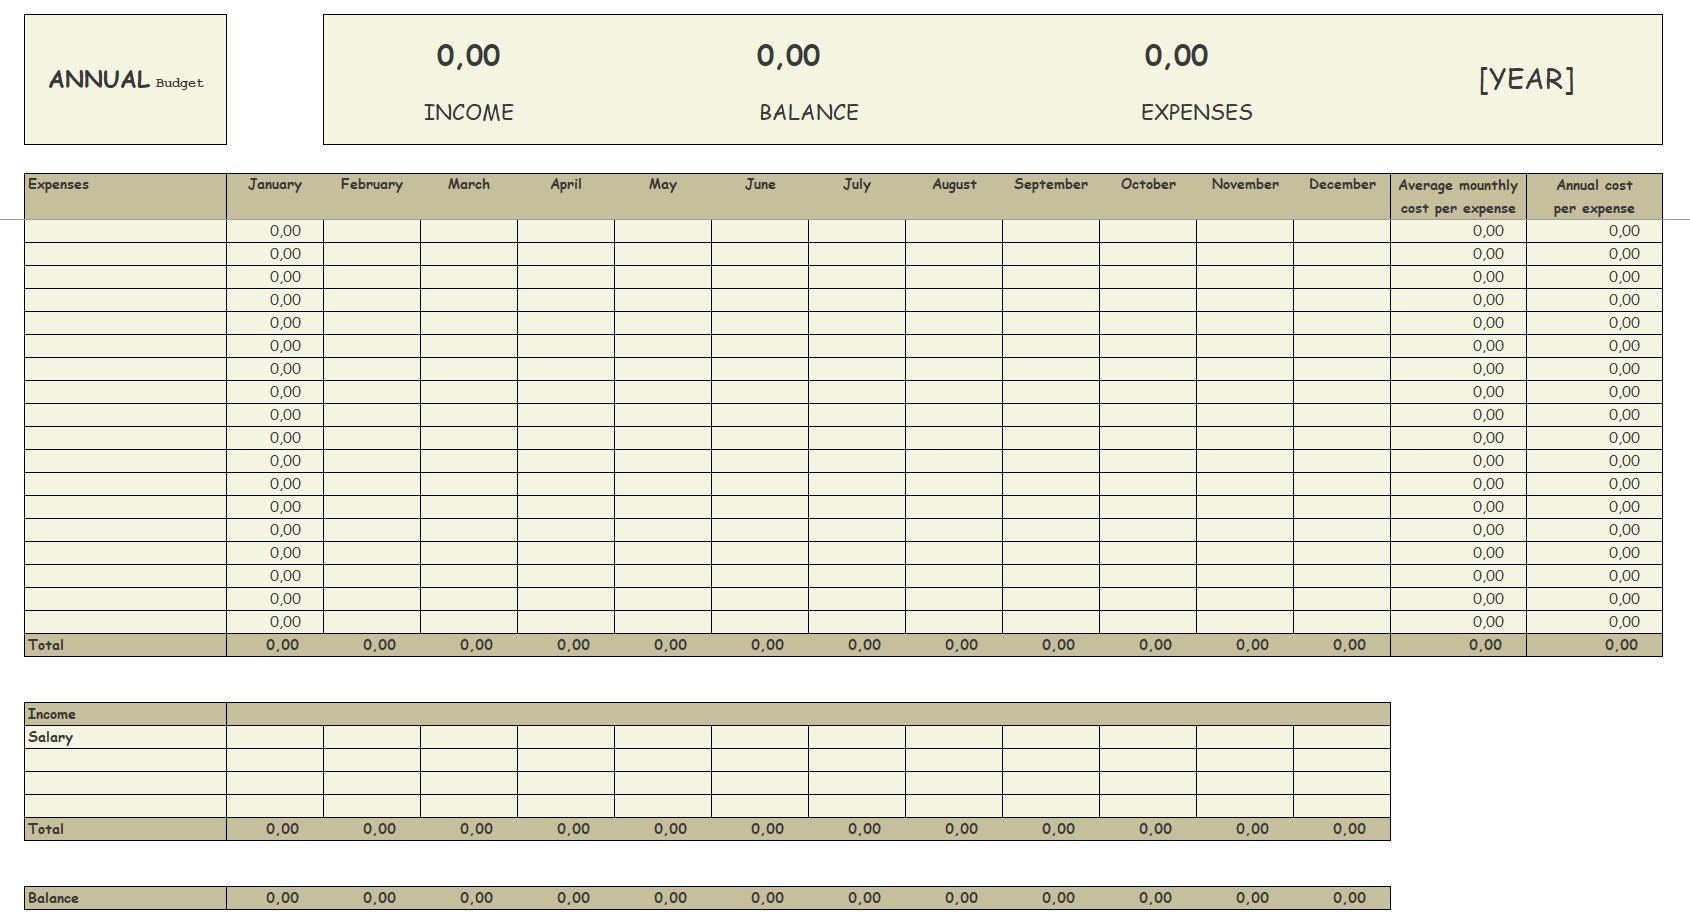Click the ANNUAL Budget title

[124, 80]
